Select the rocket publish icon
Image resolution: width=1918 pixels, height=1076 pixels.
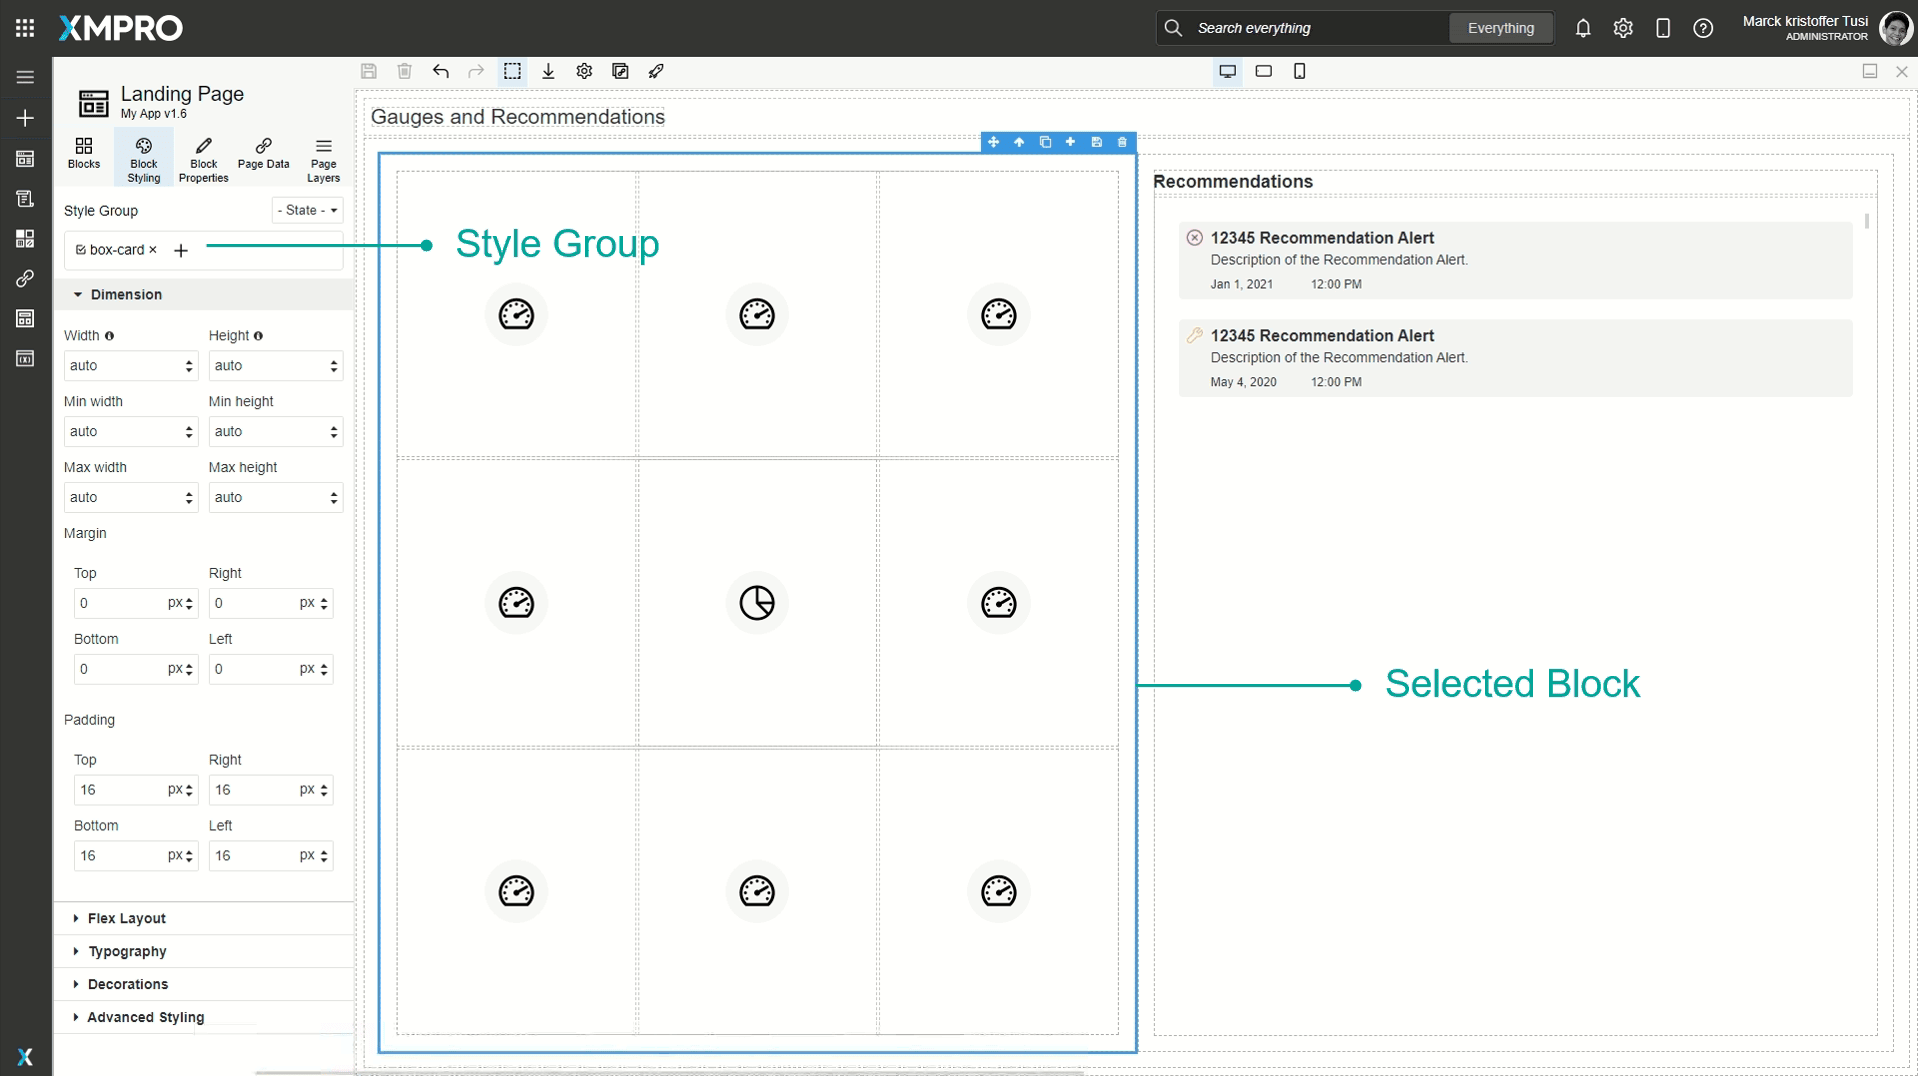[656, 71]
